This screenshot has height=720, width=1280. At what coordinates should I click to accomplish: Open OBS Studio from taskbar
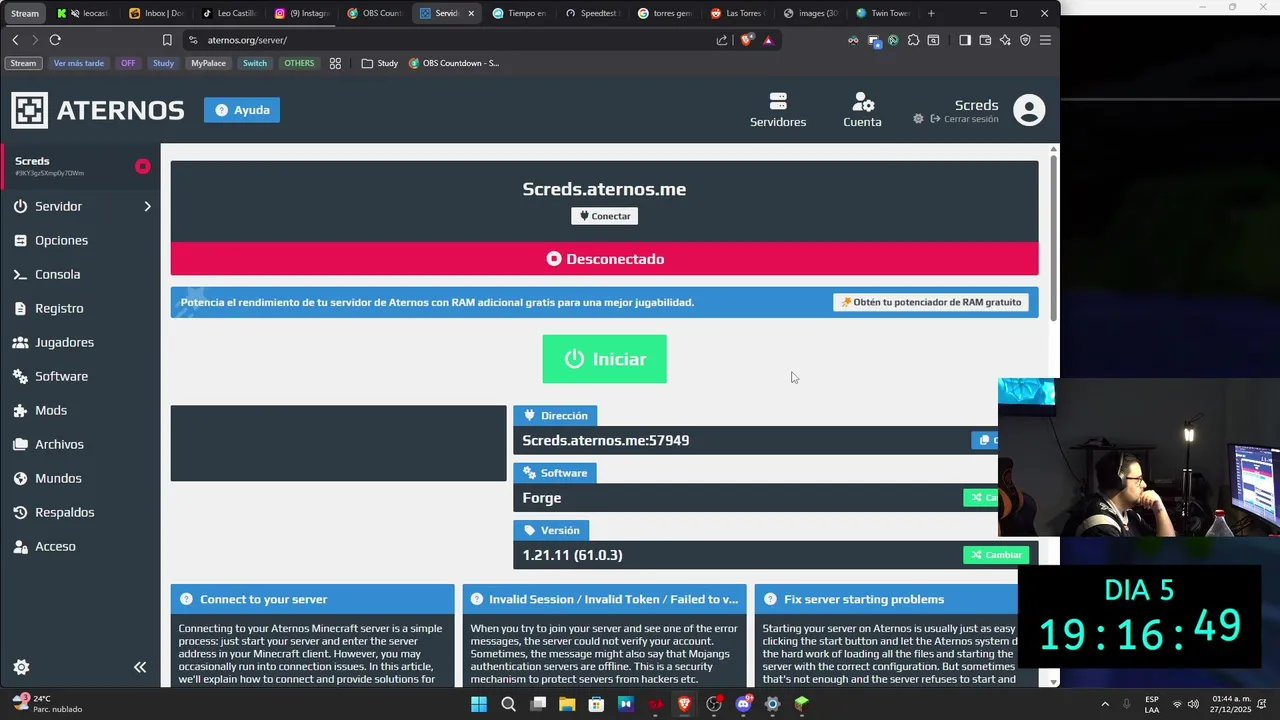pos(714,704)
